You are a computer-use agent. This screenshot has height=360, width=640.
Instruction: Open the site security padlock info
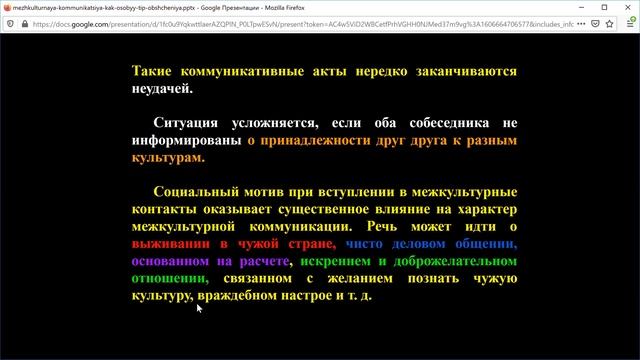[25, 24]
